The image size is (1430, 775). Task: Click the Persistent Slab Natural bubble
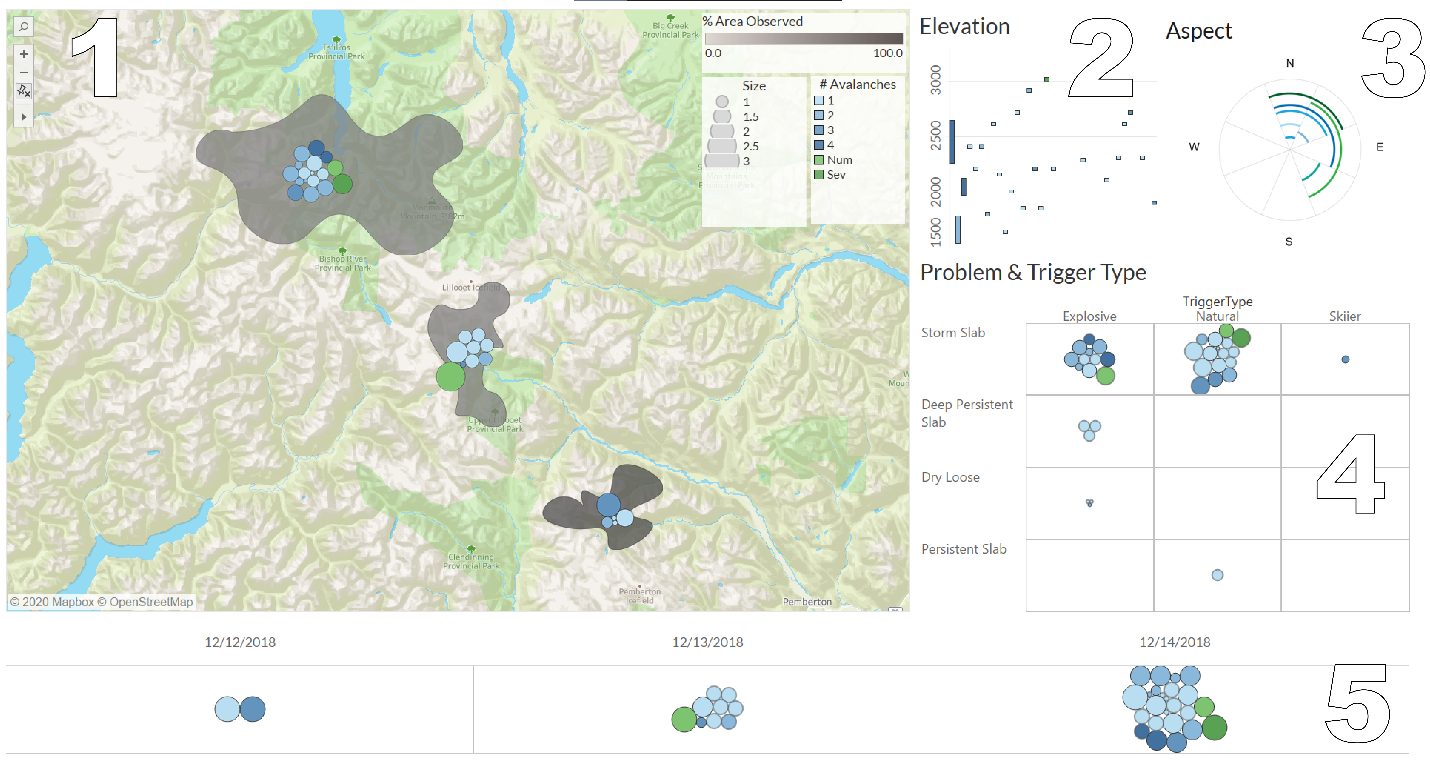pos(1217,575)
